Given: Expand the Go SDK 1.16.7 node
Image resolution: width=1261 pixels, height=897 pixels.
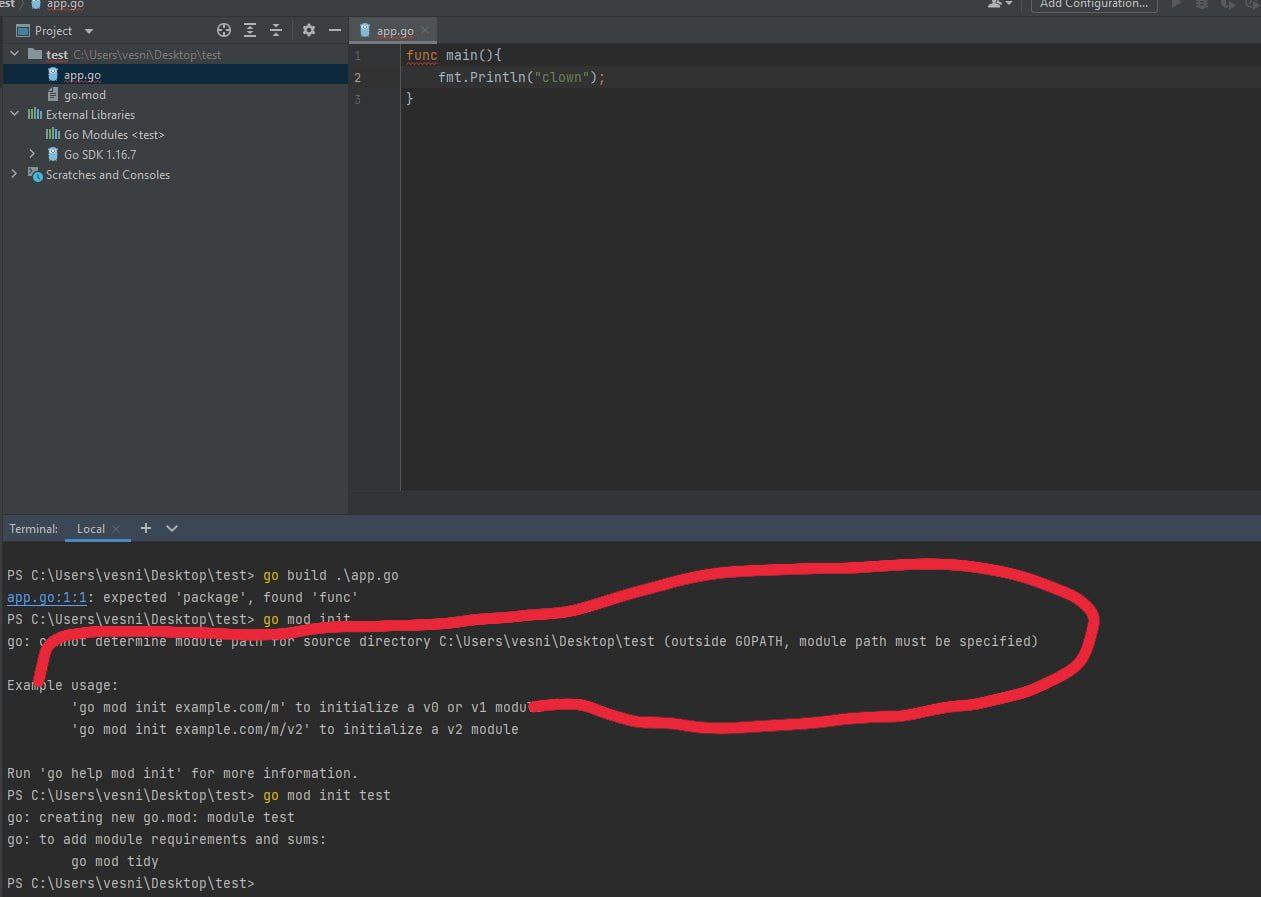Looking at the screenshot, I should pyautogui.click(x=32, y=154).
